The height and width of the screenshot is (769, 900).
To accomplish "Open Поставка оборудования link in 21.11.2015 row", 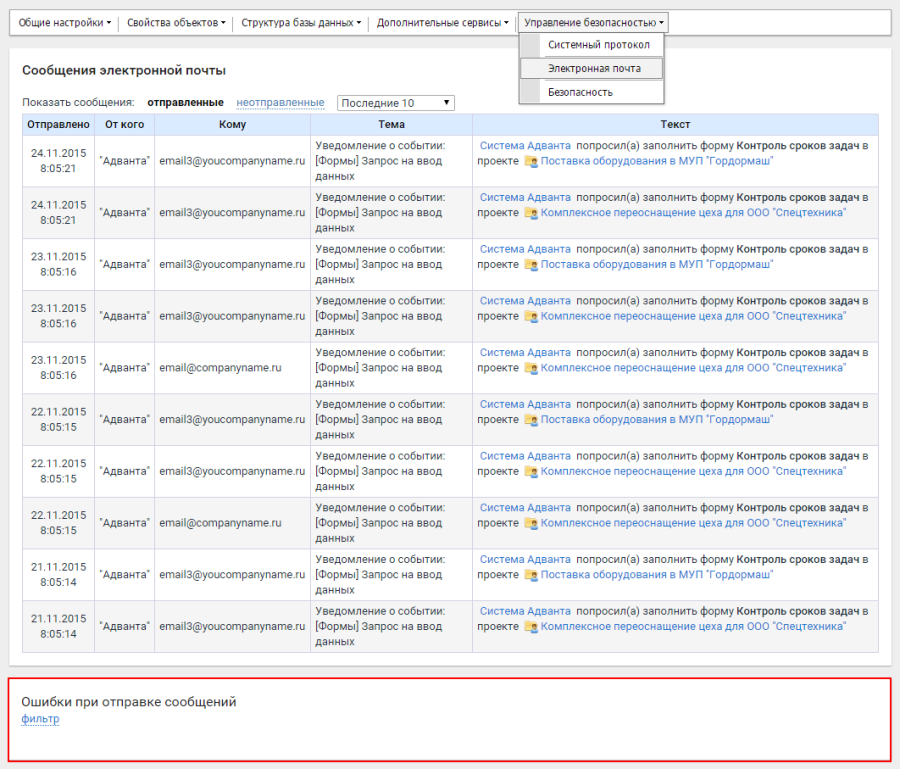I will (x=657, y=574).
